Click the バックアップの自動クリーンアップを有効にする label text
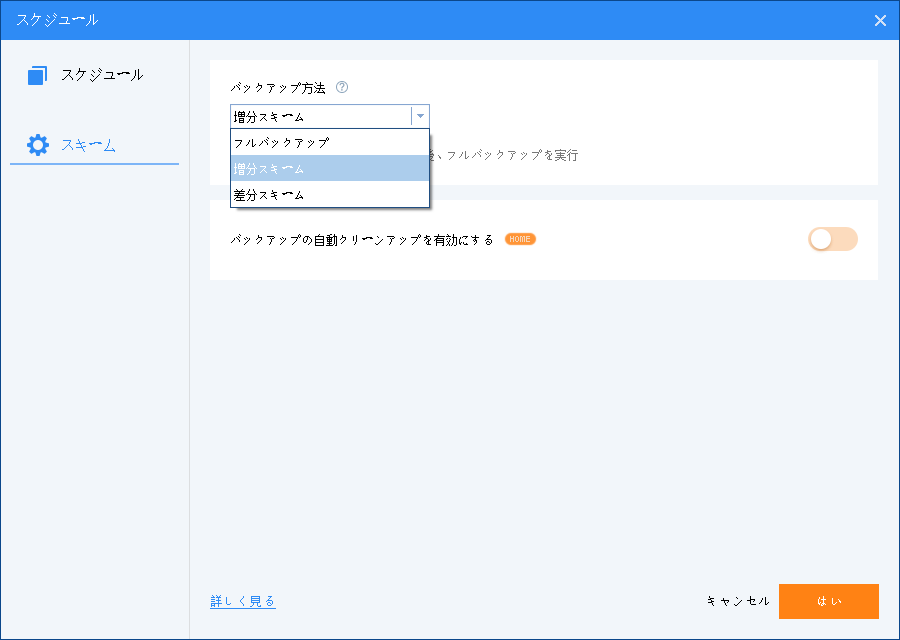 362,240
